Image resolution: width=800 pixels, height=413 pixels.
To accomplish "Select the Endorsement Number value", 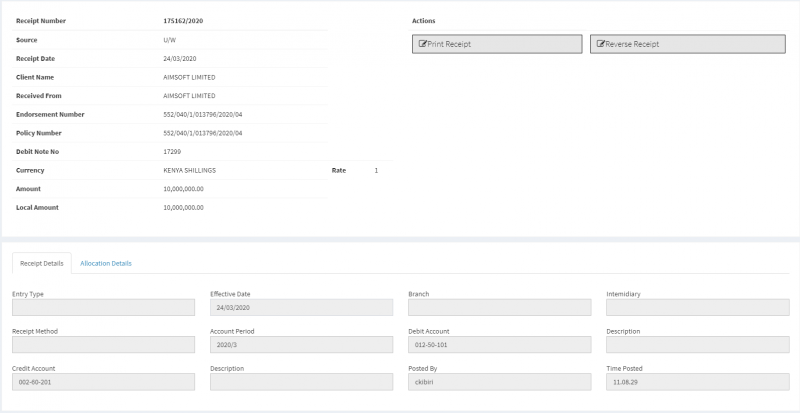I will 203,114.
